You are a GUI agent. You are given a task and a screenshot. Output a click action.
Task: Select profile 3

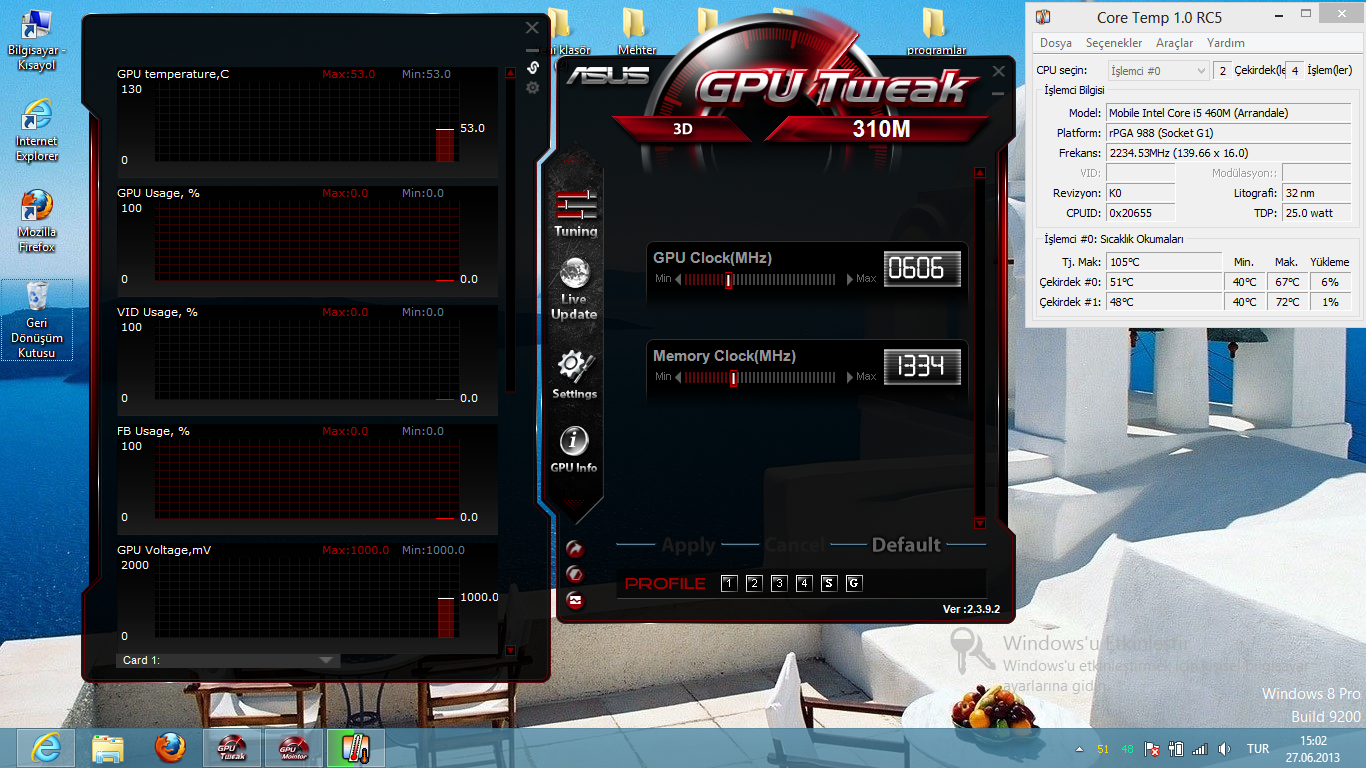(x=779, y=584)
